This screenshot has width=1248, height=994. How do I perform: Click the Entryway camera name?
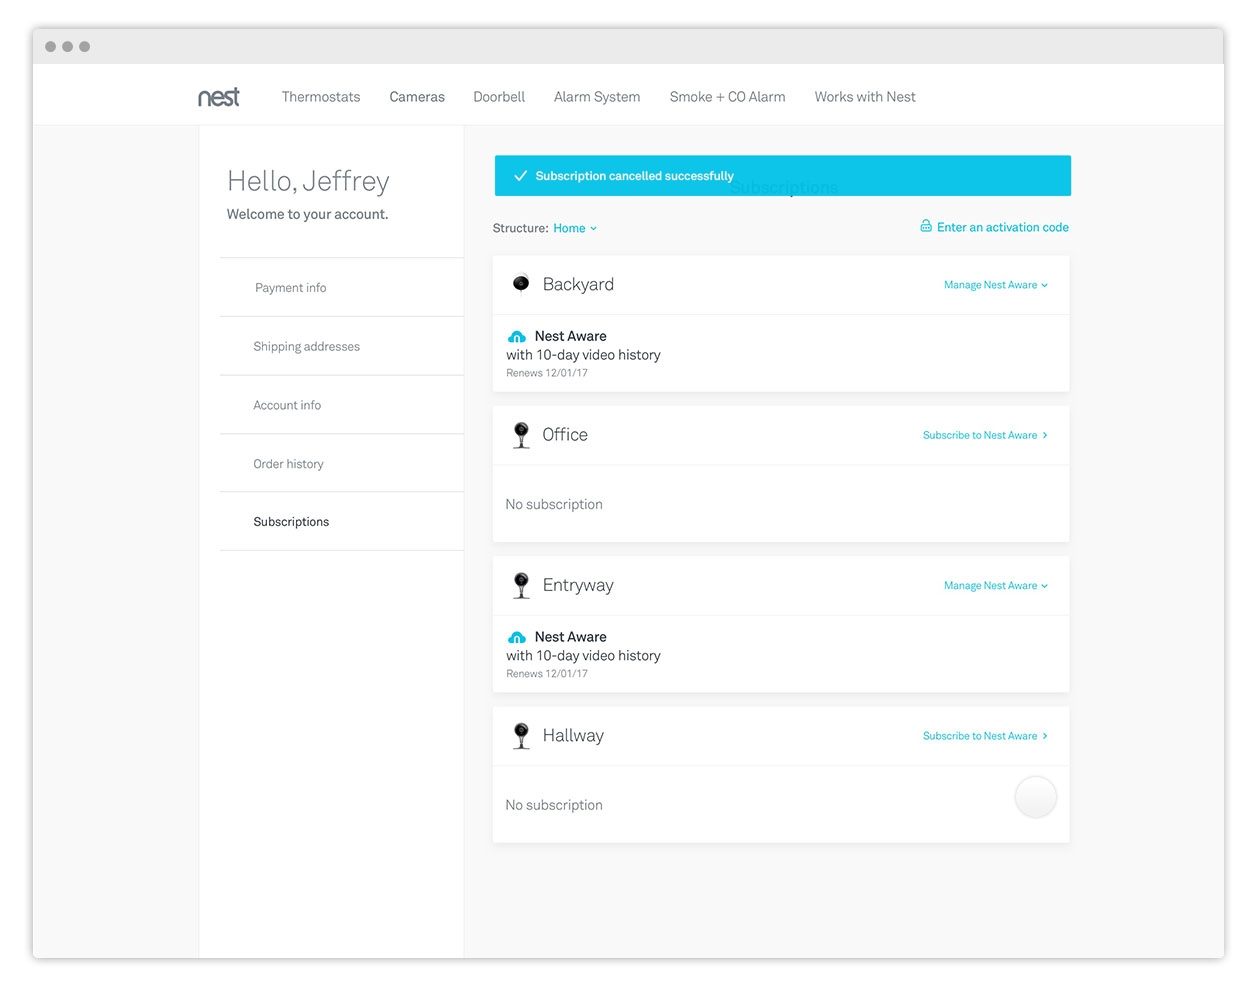578,585
